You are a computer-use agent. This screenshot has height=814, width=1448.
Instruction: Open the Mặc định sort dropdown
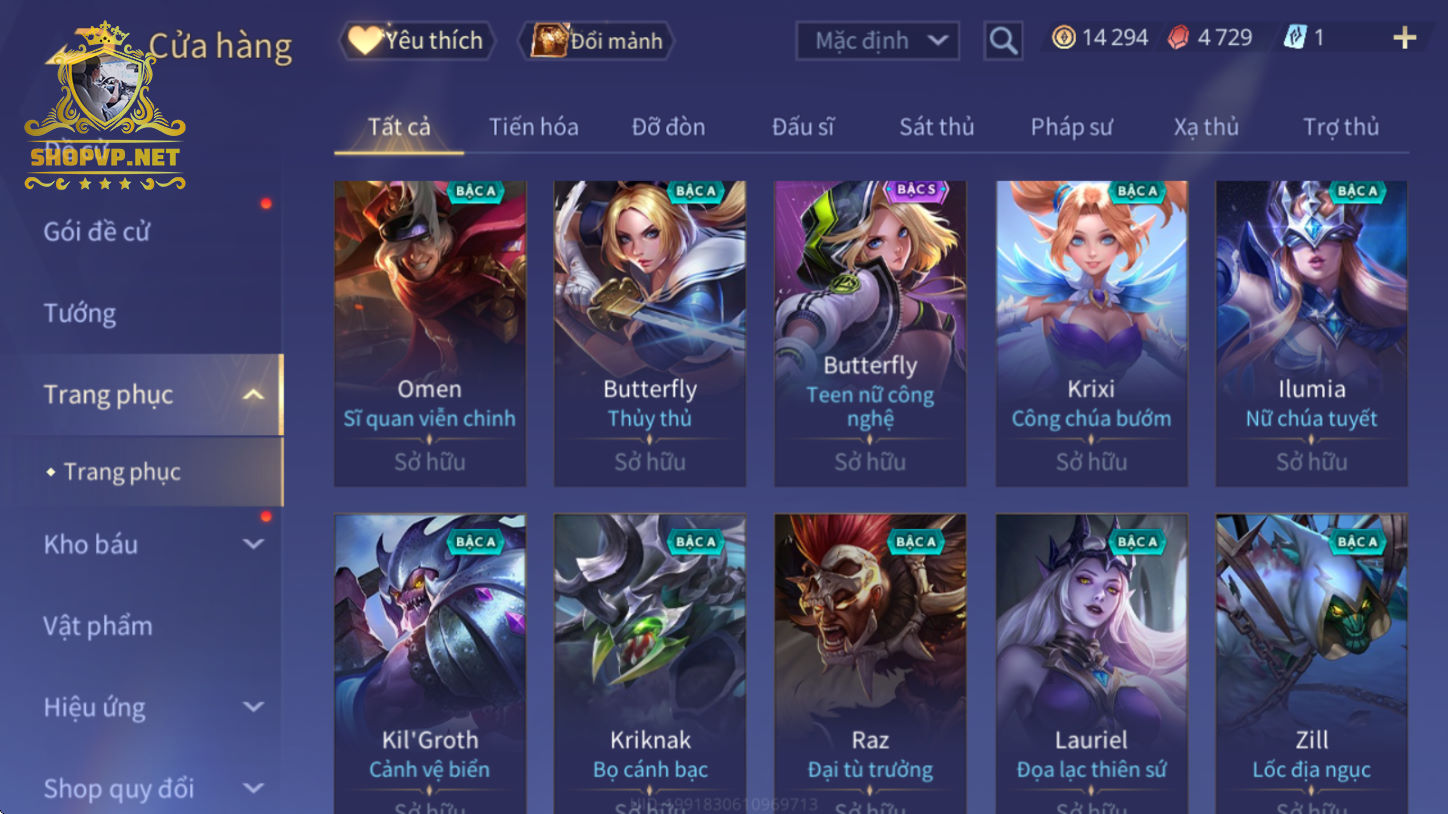[877, 41]
